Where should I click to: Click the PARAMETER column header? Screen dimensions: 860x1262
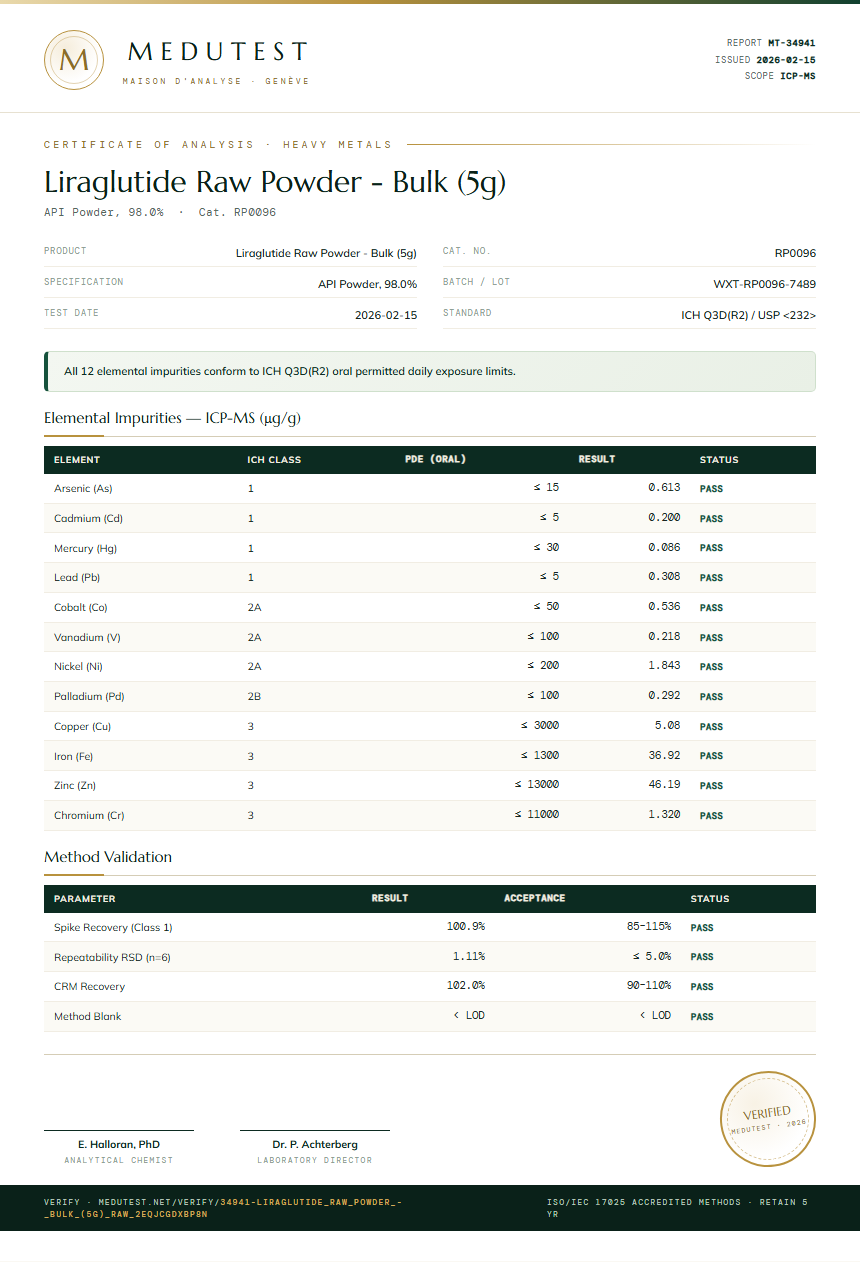84,899
